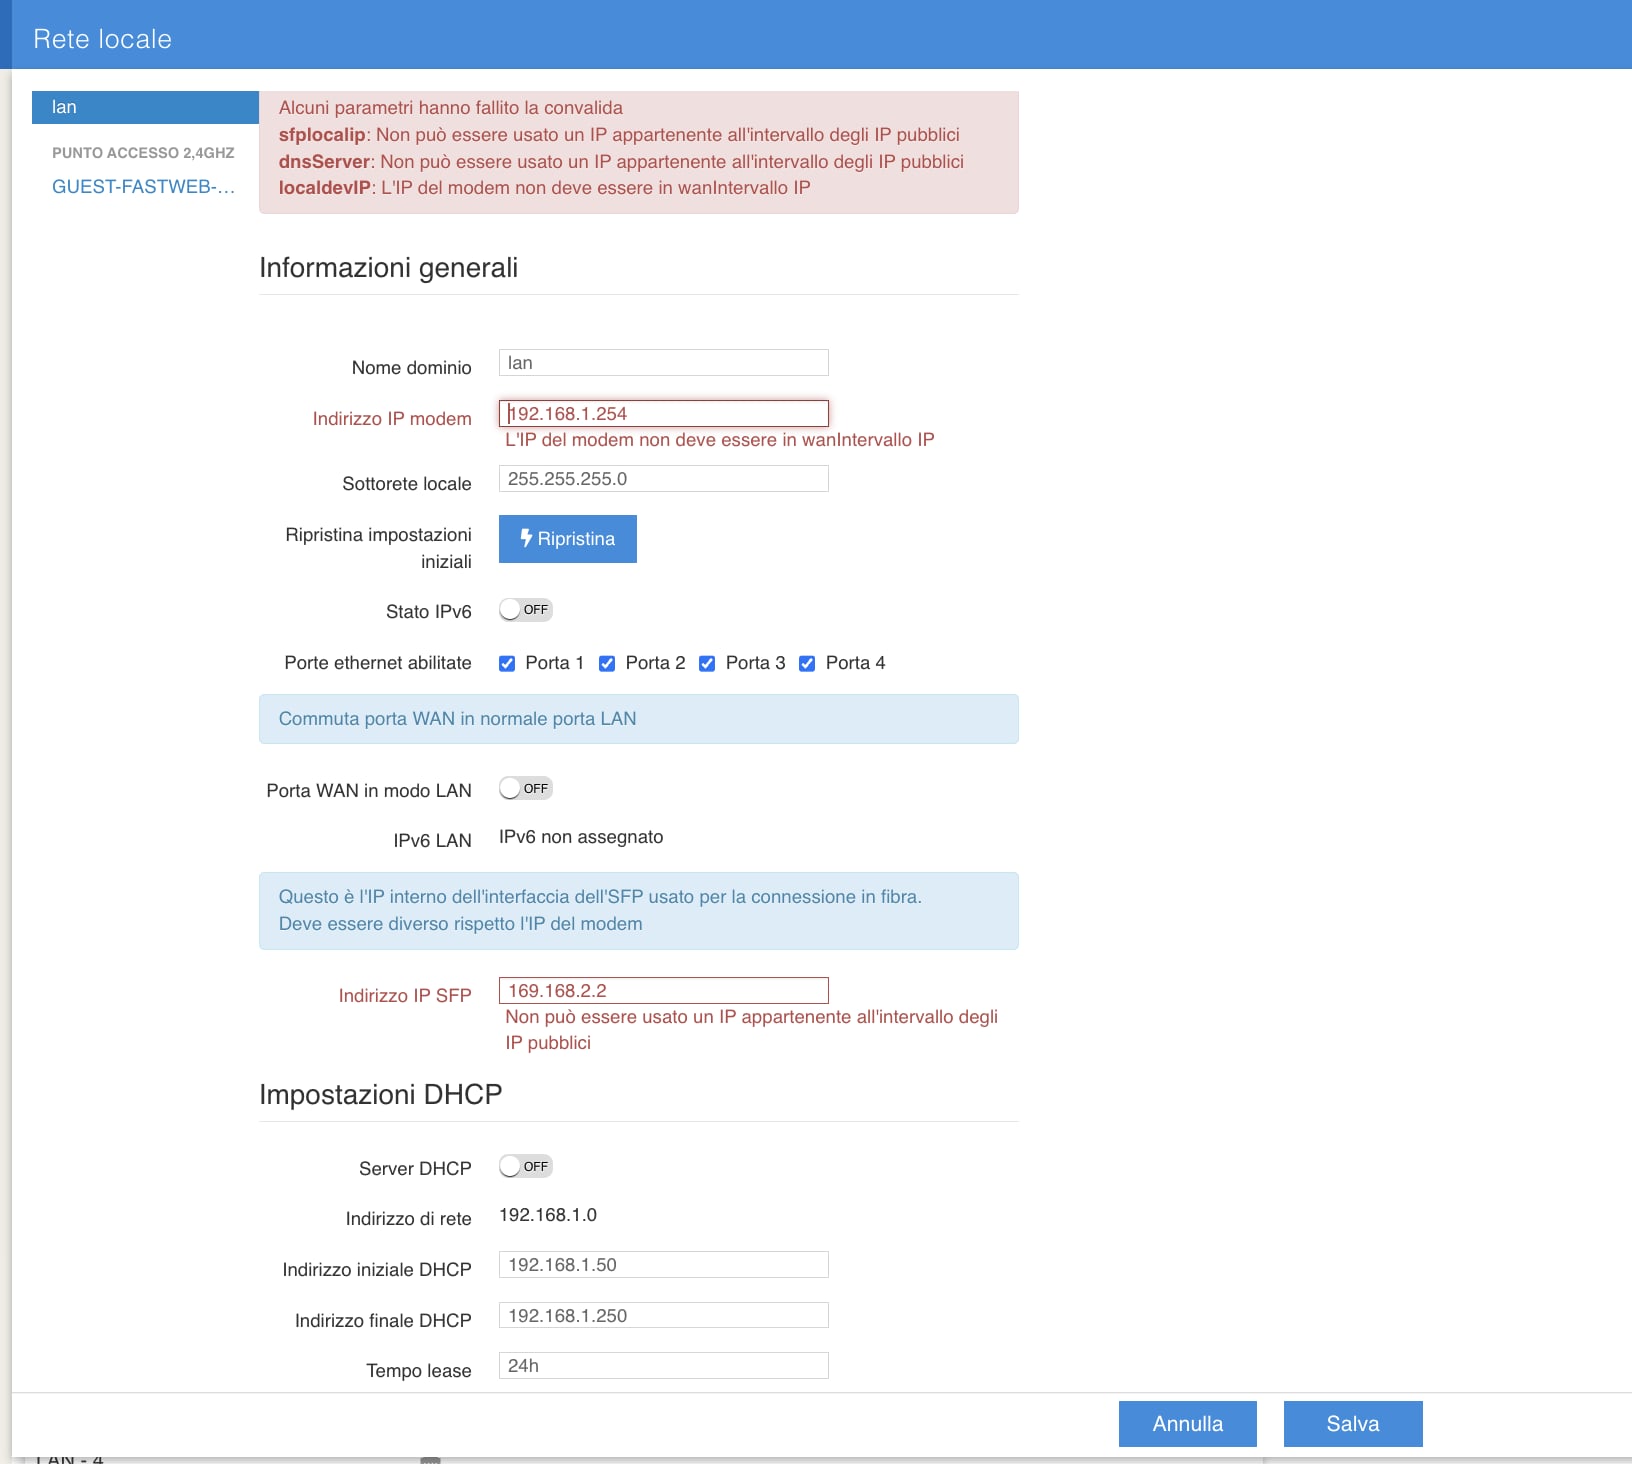Click the Tempo lease field

tap(664, 1366)
